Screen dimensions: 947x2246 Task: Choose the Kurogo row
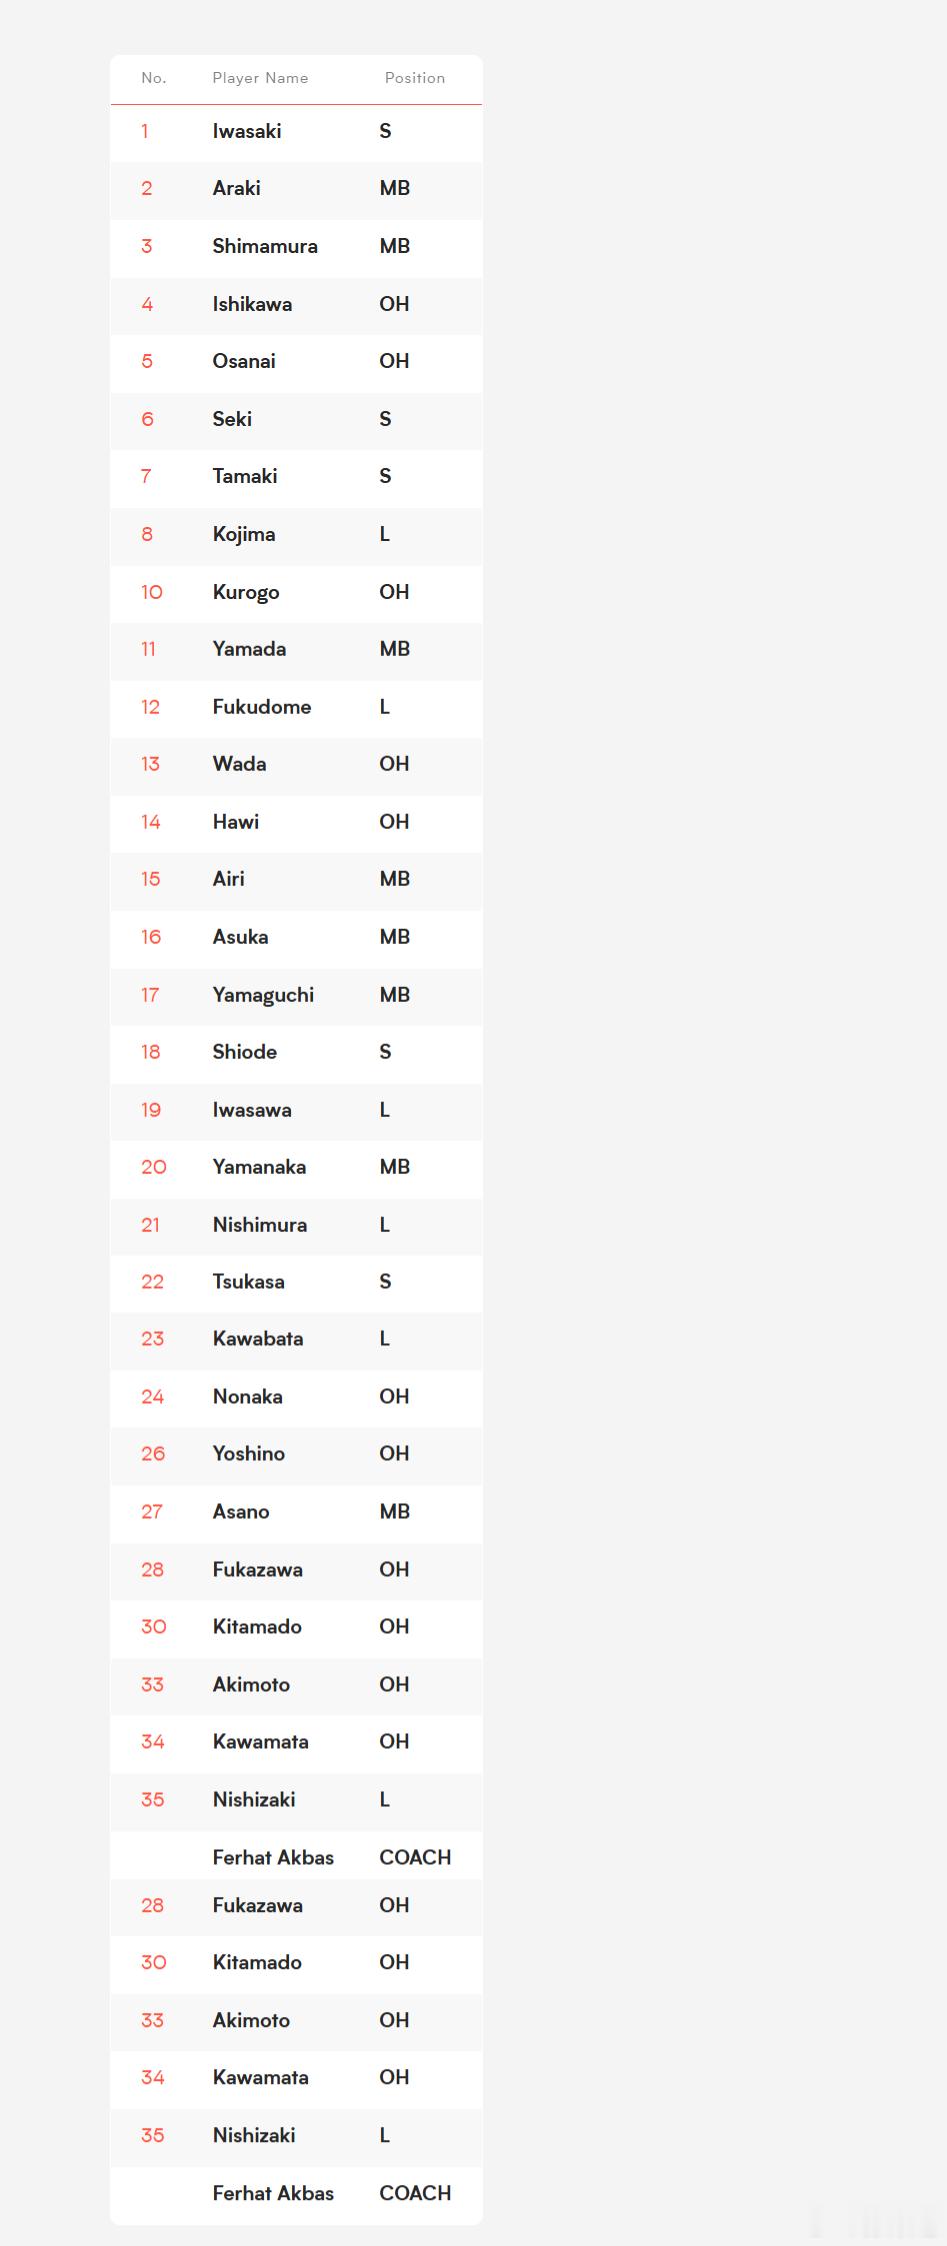tap(296, 593)
